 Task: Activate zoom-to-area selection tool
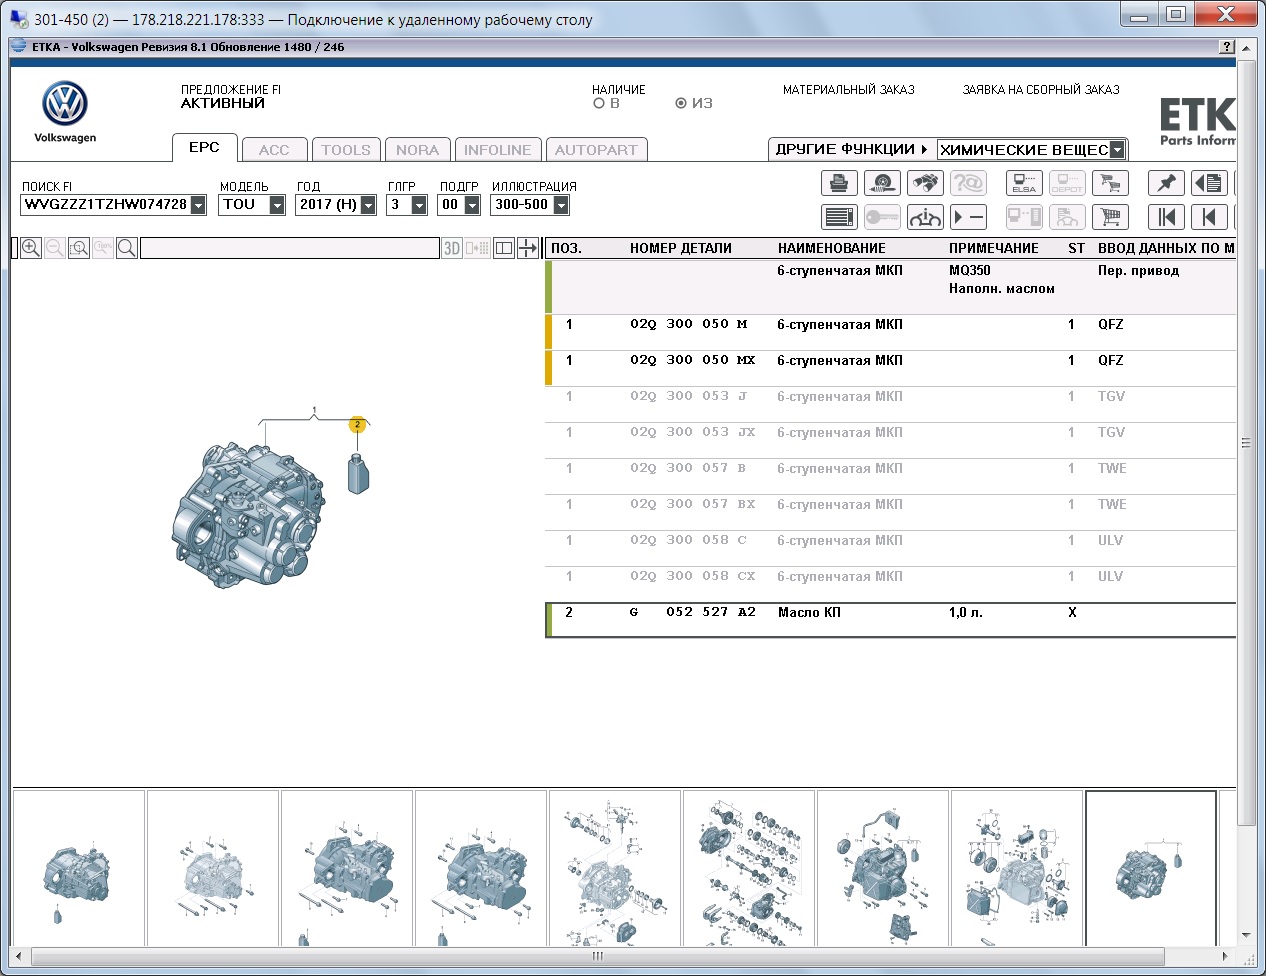pyautogui.click(x=79, y=248)
